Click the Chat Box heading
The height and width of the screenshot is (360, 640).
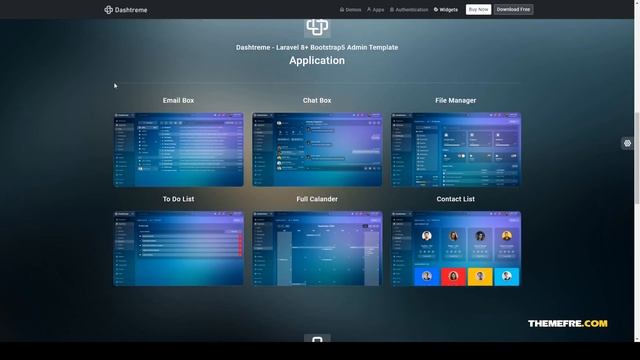[x=317, y=100]
